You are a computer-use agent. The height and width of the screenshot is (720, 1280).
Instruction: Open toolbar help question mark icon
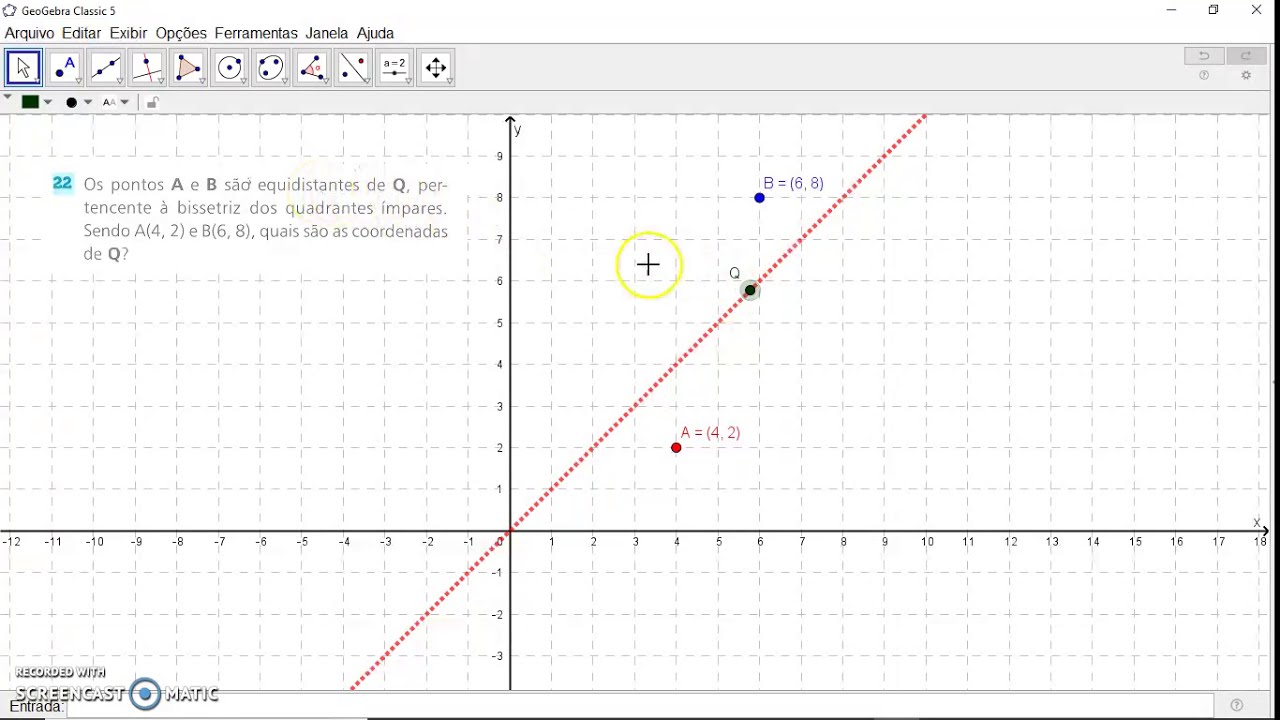1204,76
